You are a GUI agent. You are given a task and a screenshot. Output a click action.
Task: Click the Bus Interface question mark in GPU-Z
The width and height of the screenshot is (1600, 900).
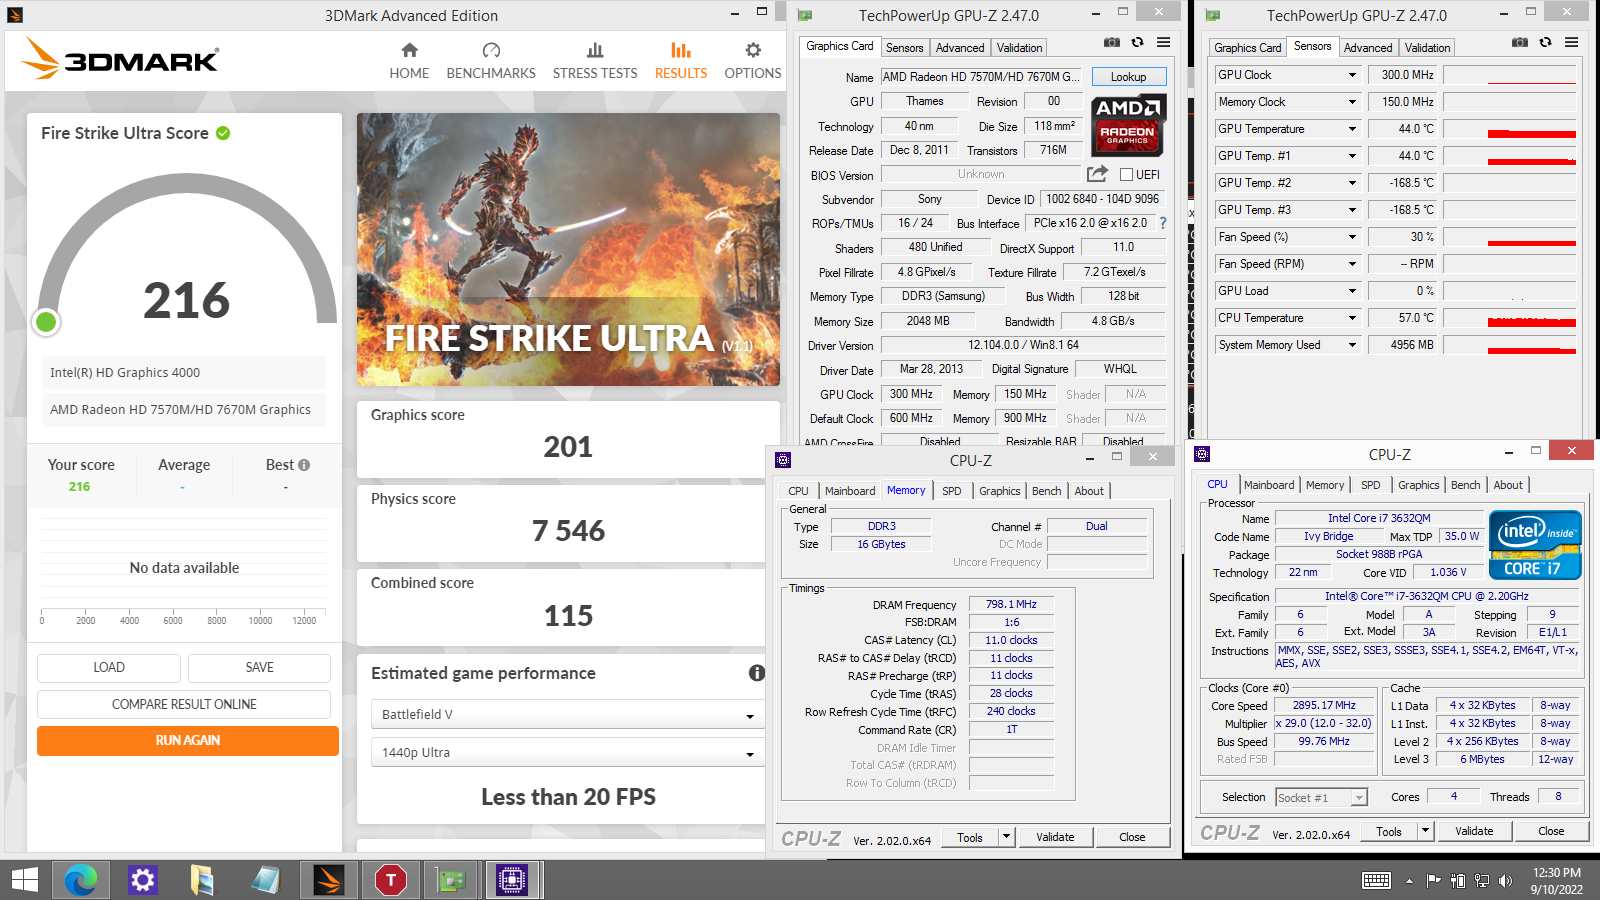click(1163, 223)
